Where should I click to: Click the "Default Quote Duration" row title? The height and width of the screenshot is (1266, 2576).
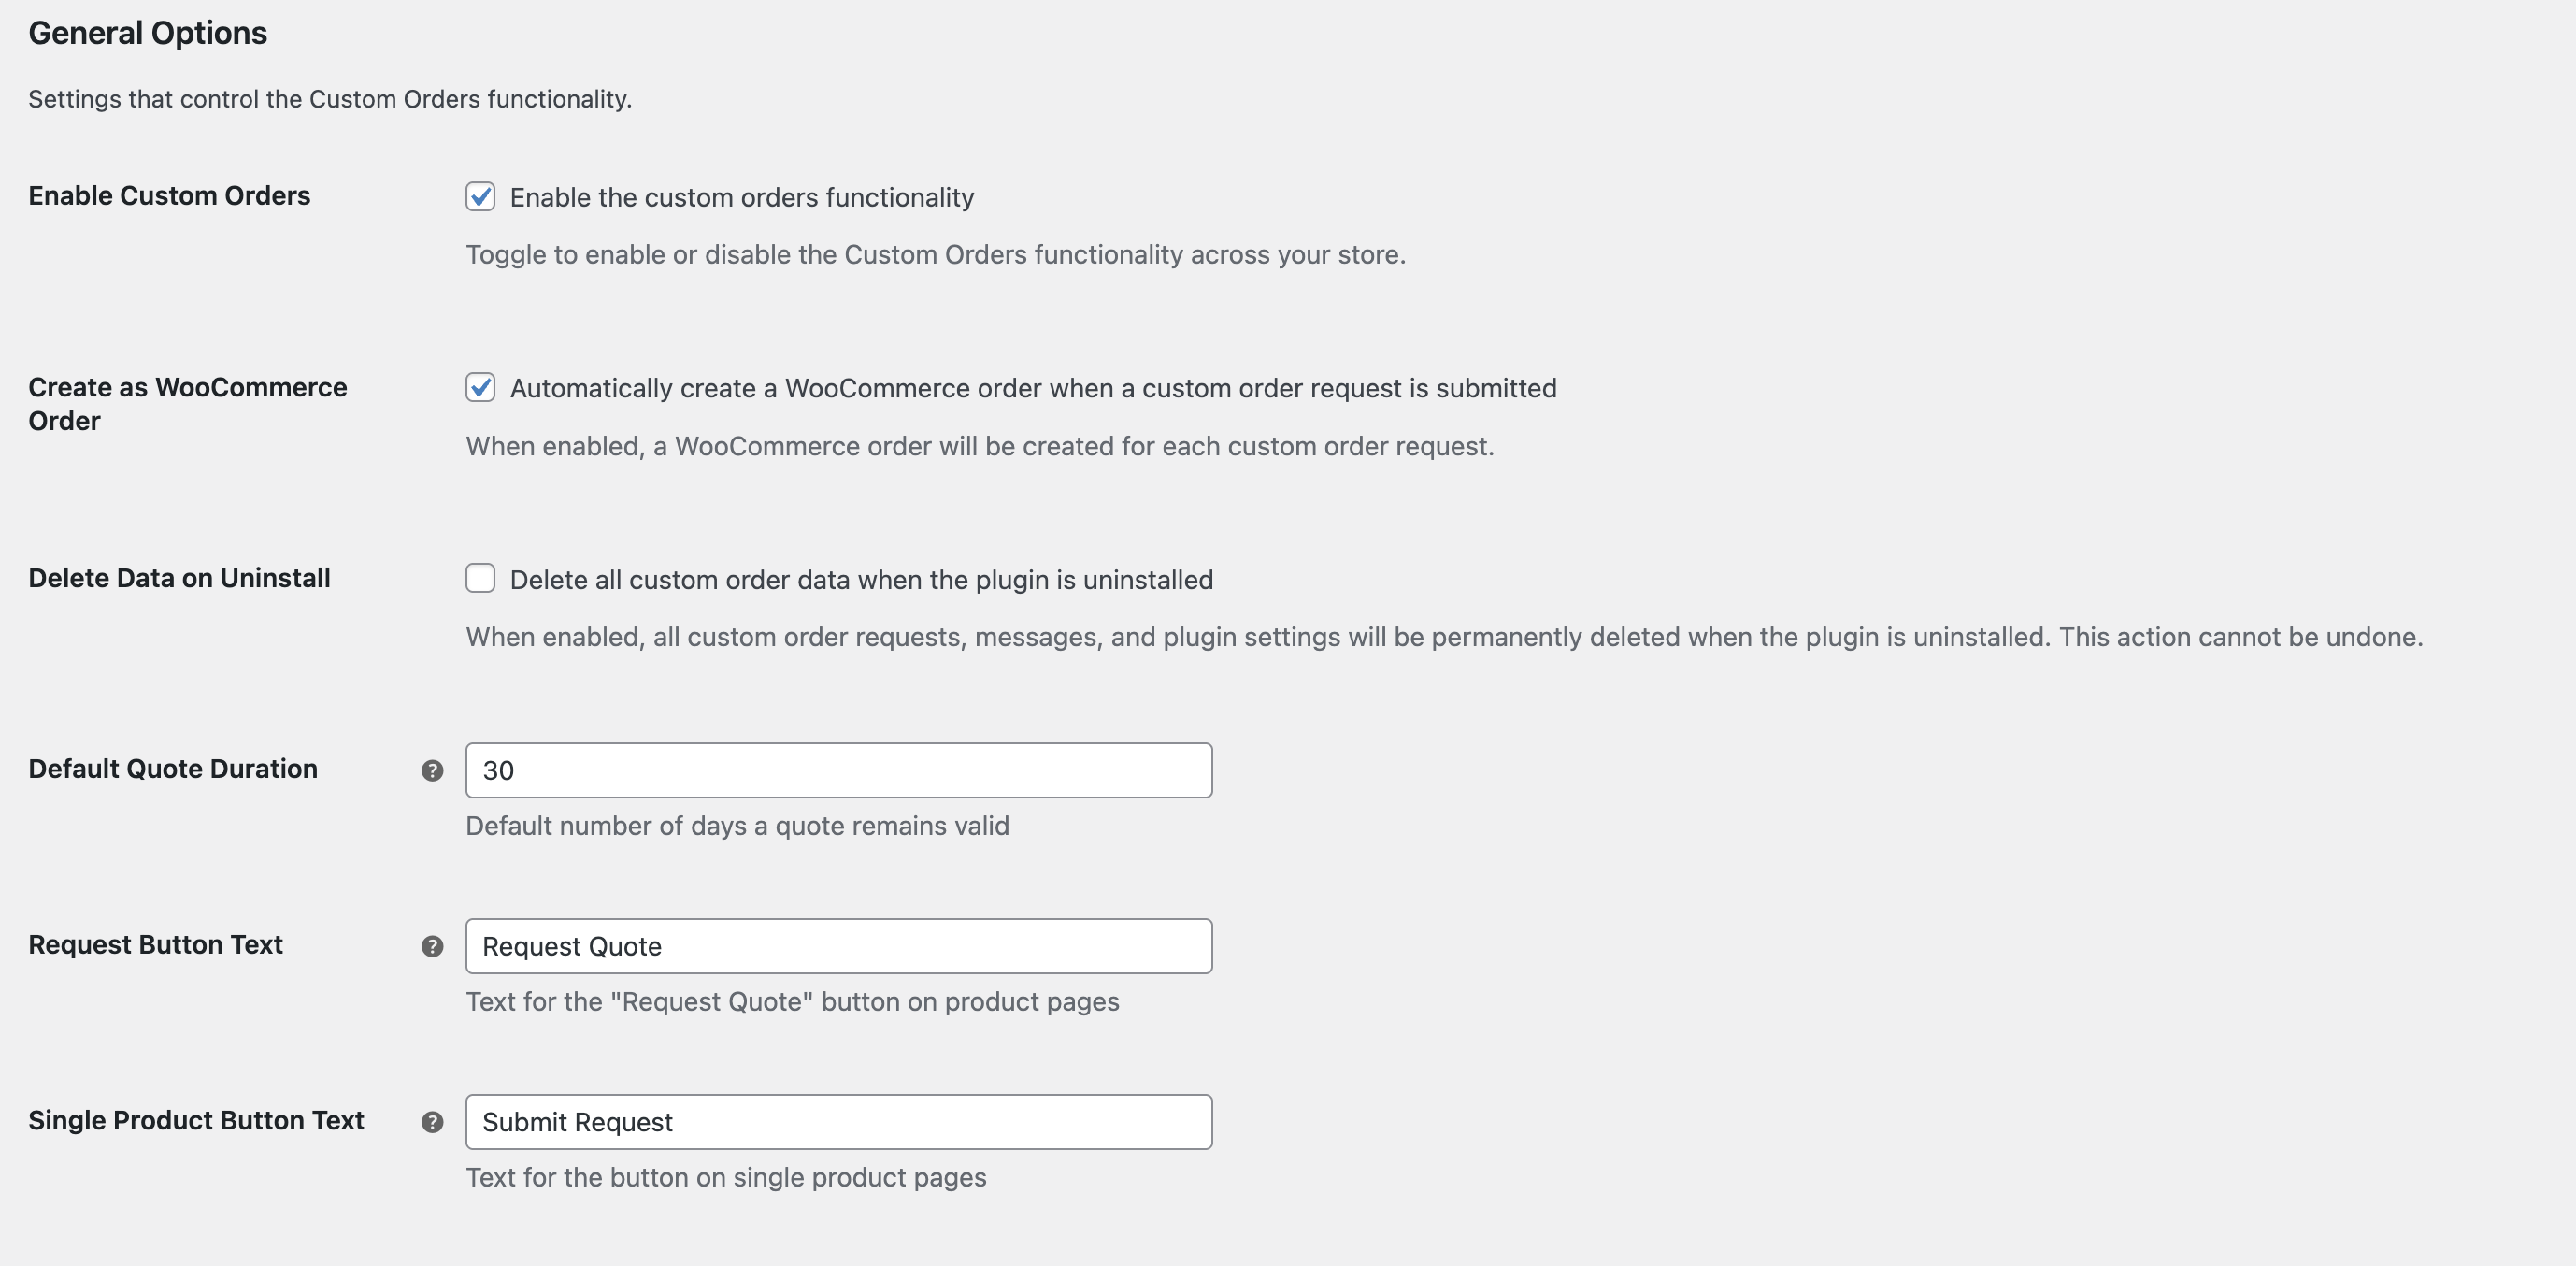[x=173, y=769]
